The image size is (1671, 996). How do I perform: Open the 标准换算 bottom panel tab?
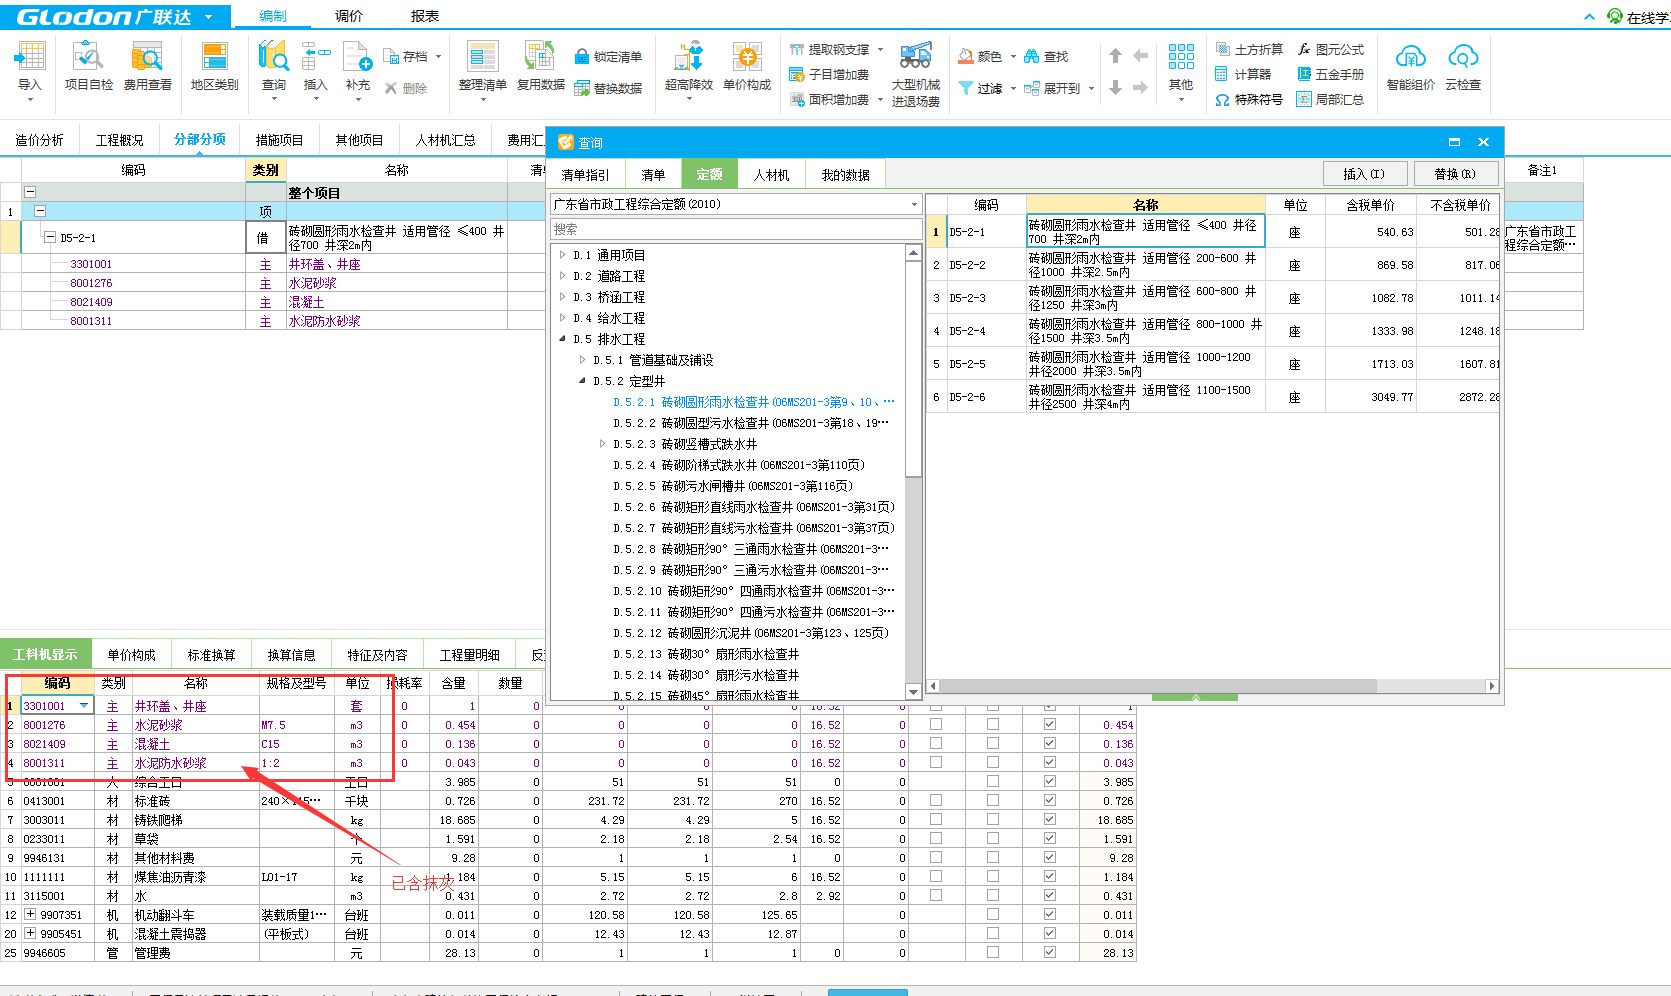pyautogui.click(x=211, y=655)
